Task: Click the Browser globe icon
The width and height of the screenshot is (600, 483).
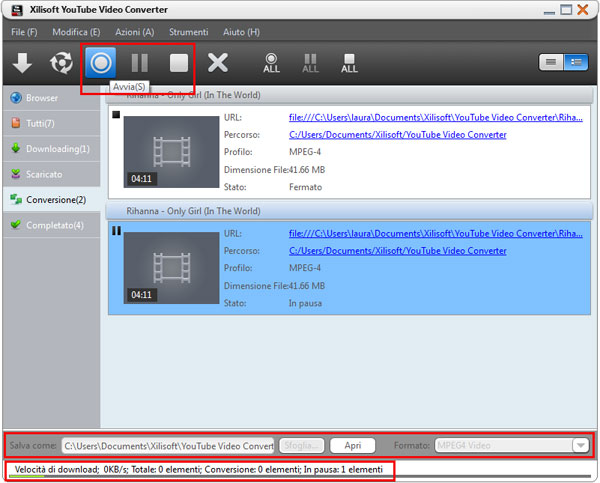Action: click(x=16, y=98)
